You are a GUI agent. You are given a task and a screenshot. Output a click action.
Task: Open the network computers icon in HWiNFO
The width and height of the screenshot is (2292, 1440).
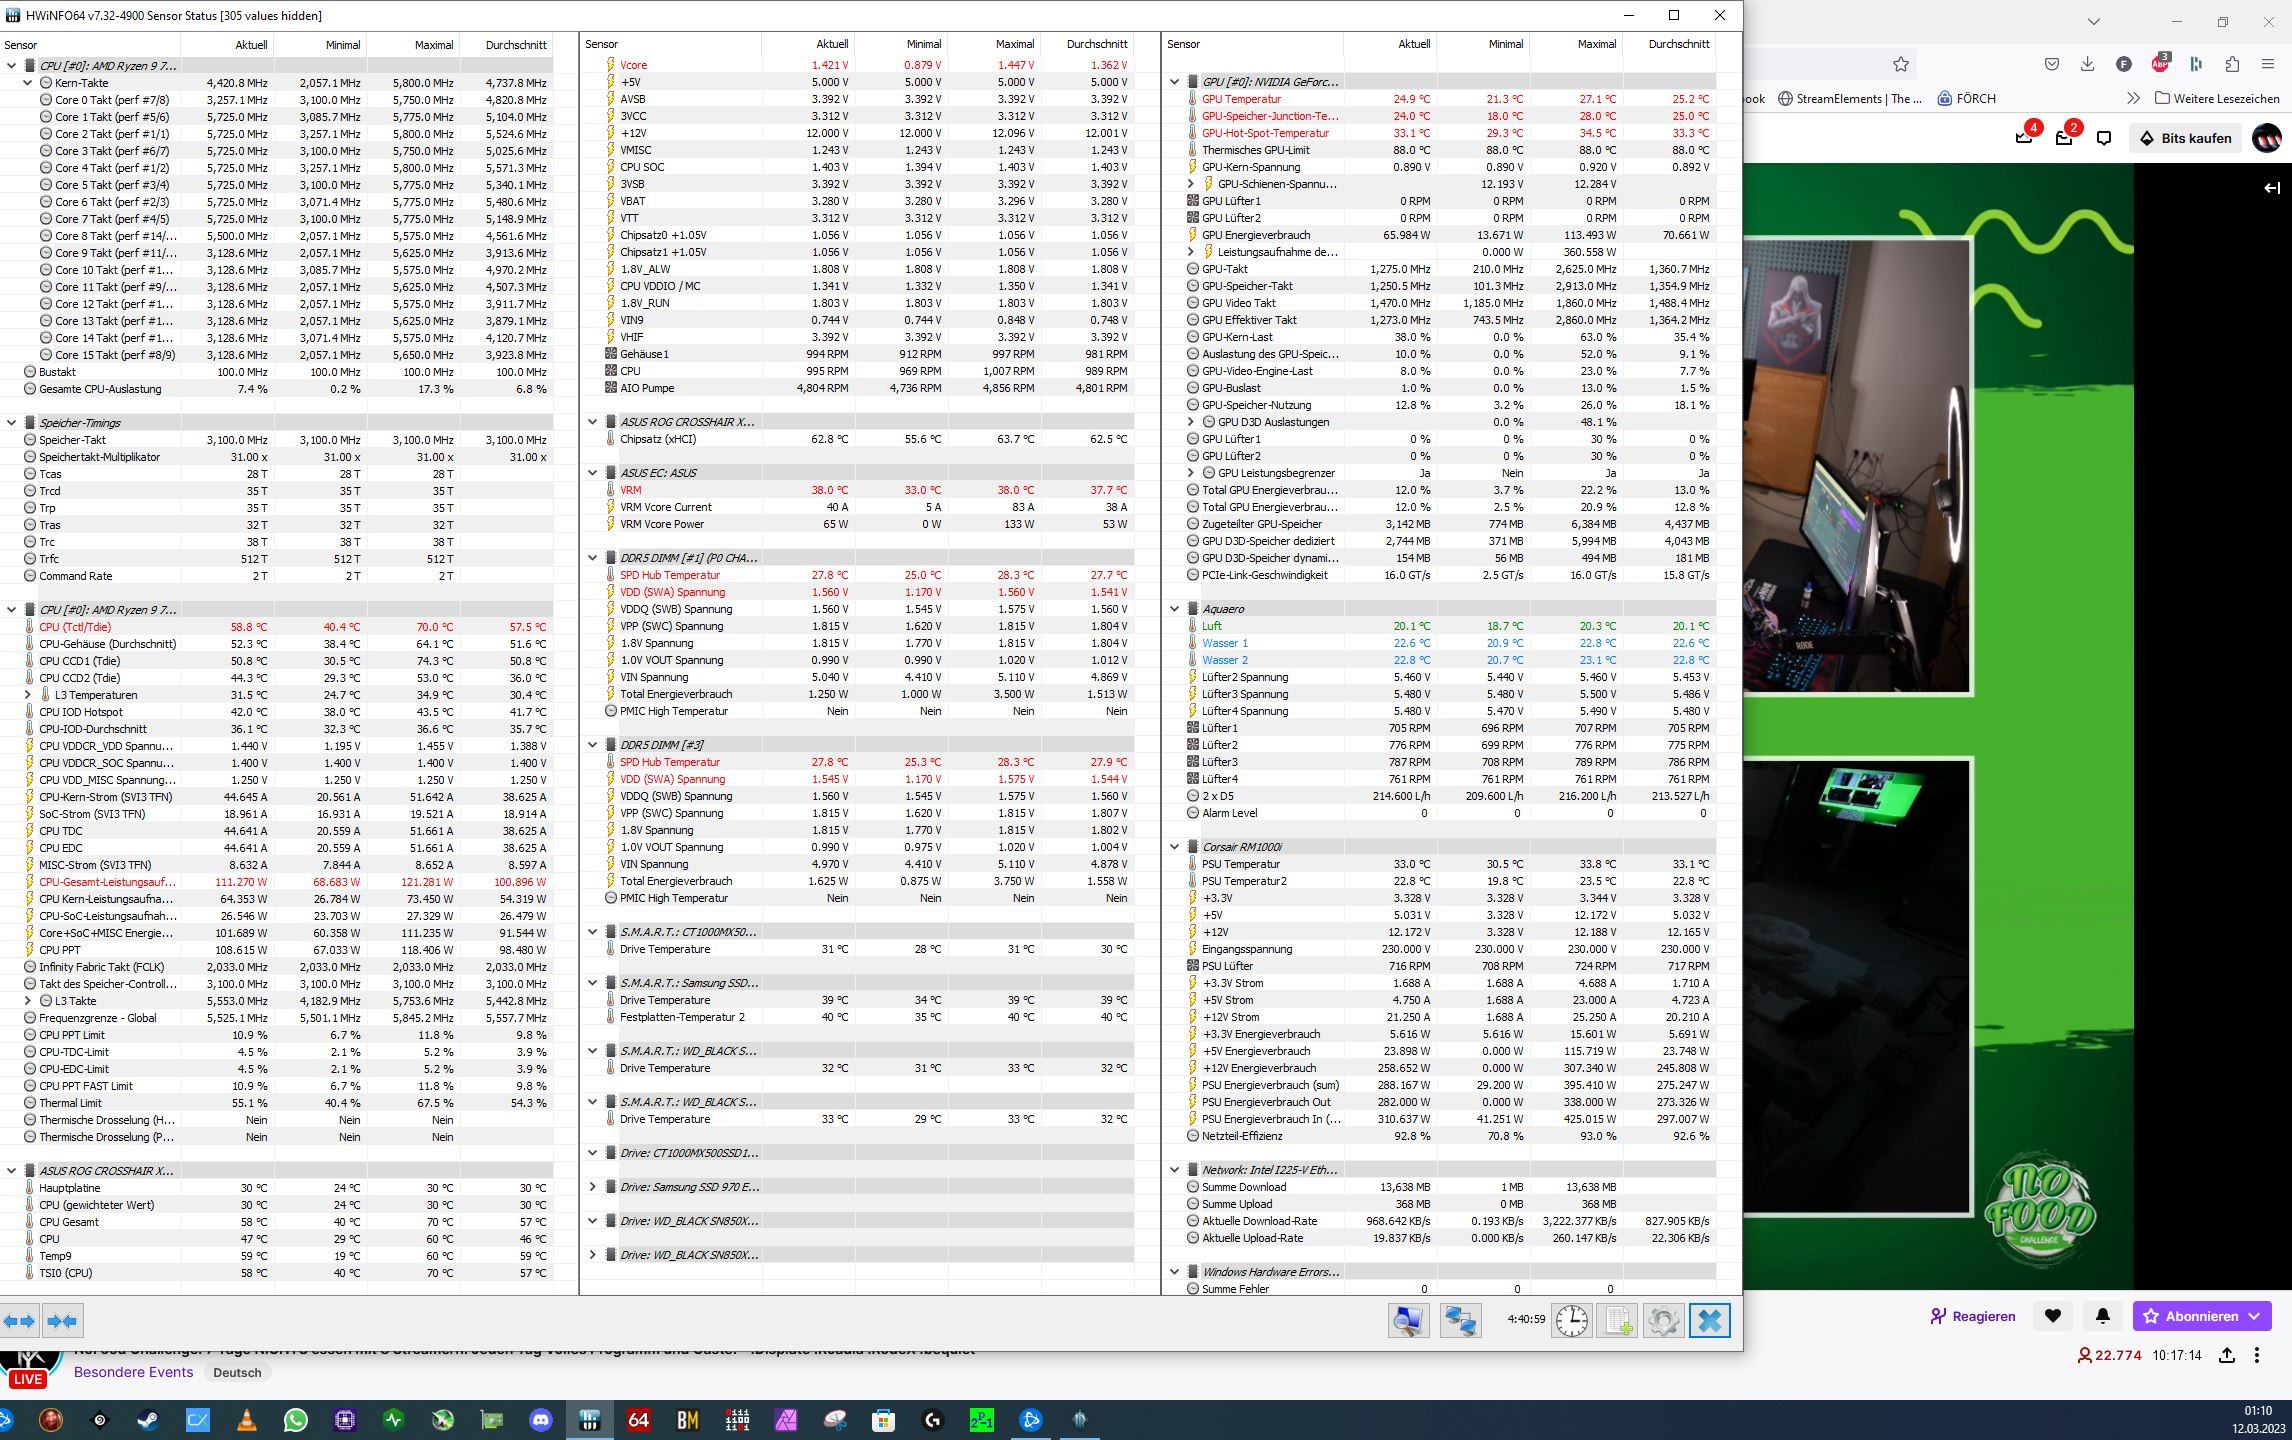[x=1460, y=1321]
